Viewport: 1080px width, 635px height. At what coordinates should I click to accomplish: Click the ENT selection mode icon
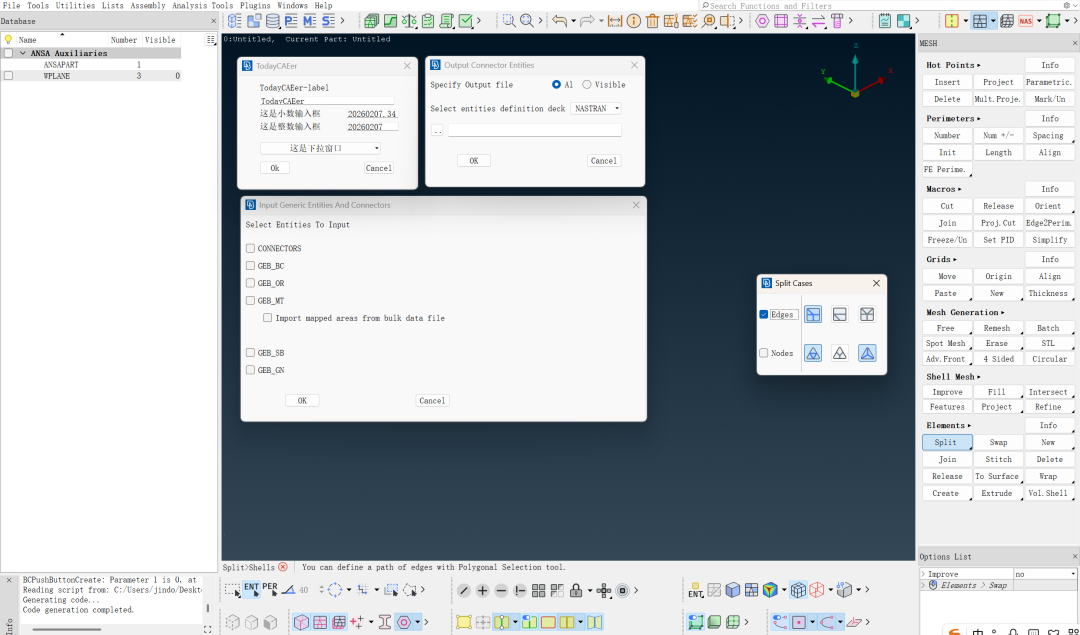251,590
